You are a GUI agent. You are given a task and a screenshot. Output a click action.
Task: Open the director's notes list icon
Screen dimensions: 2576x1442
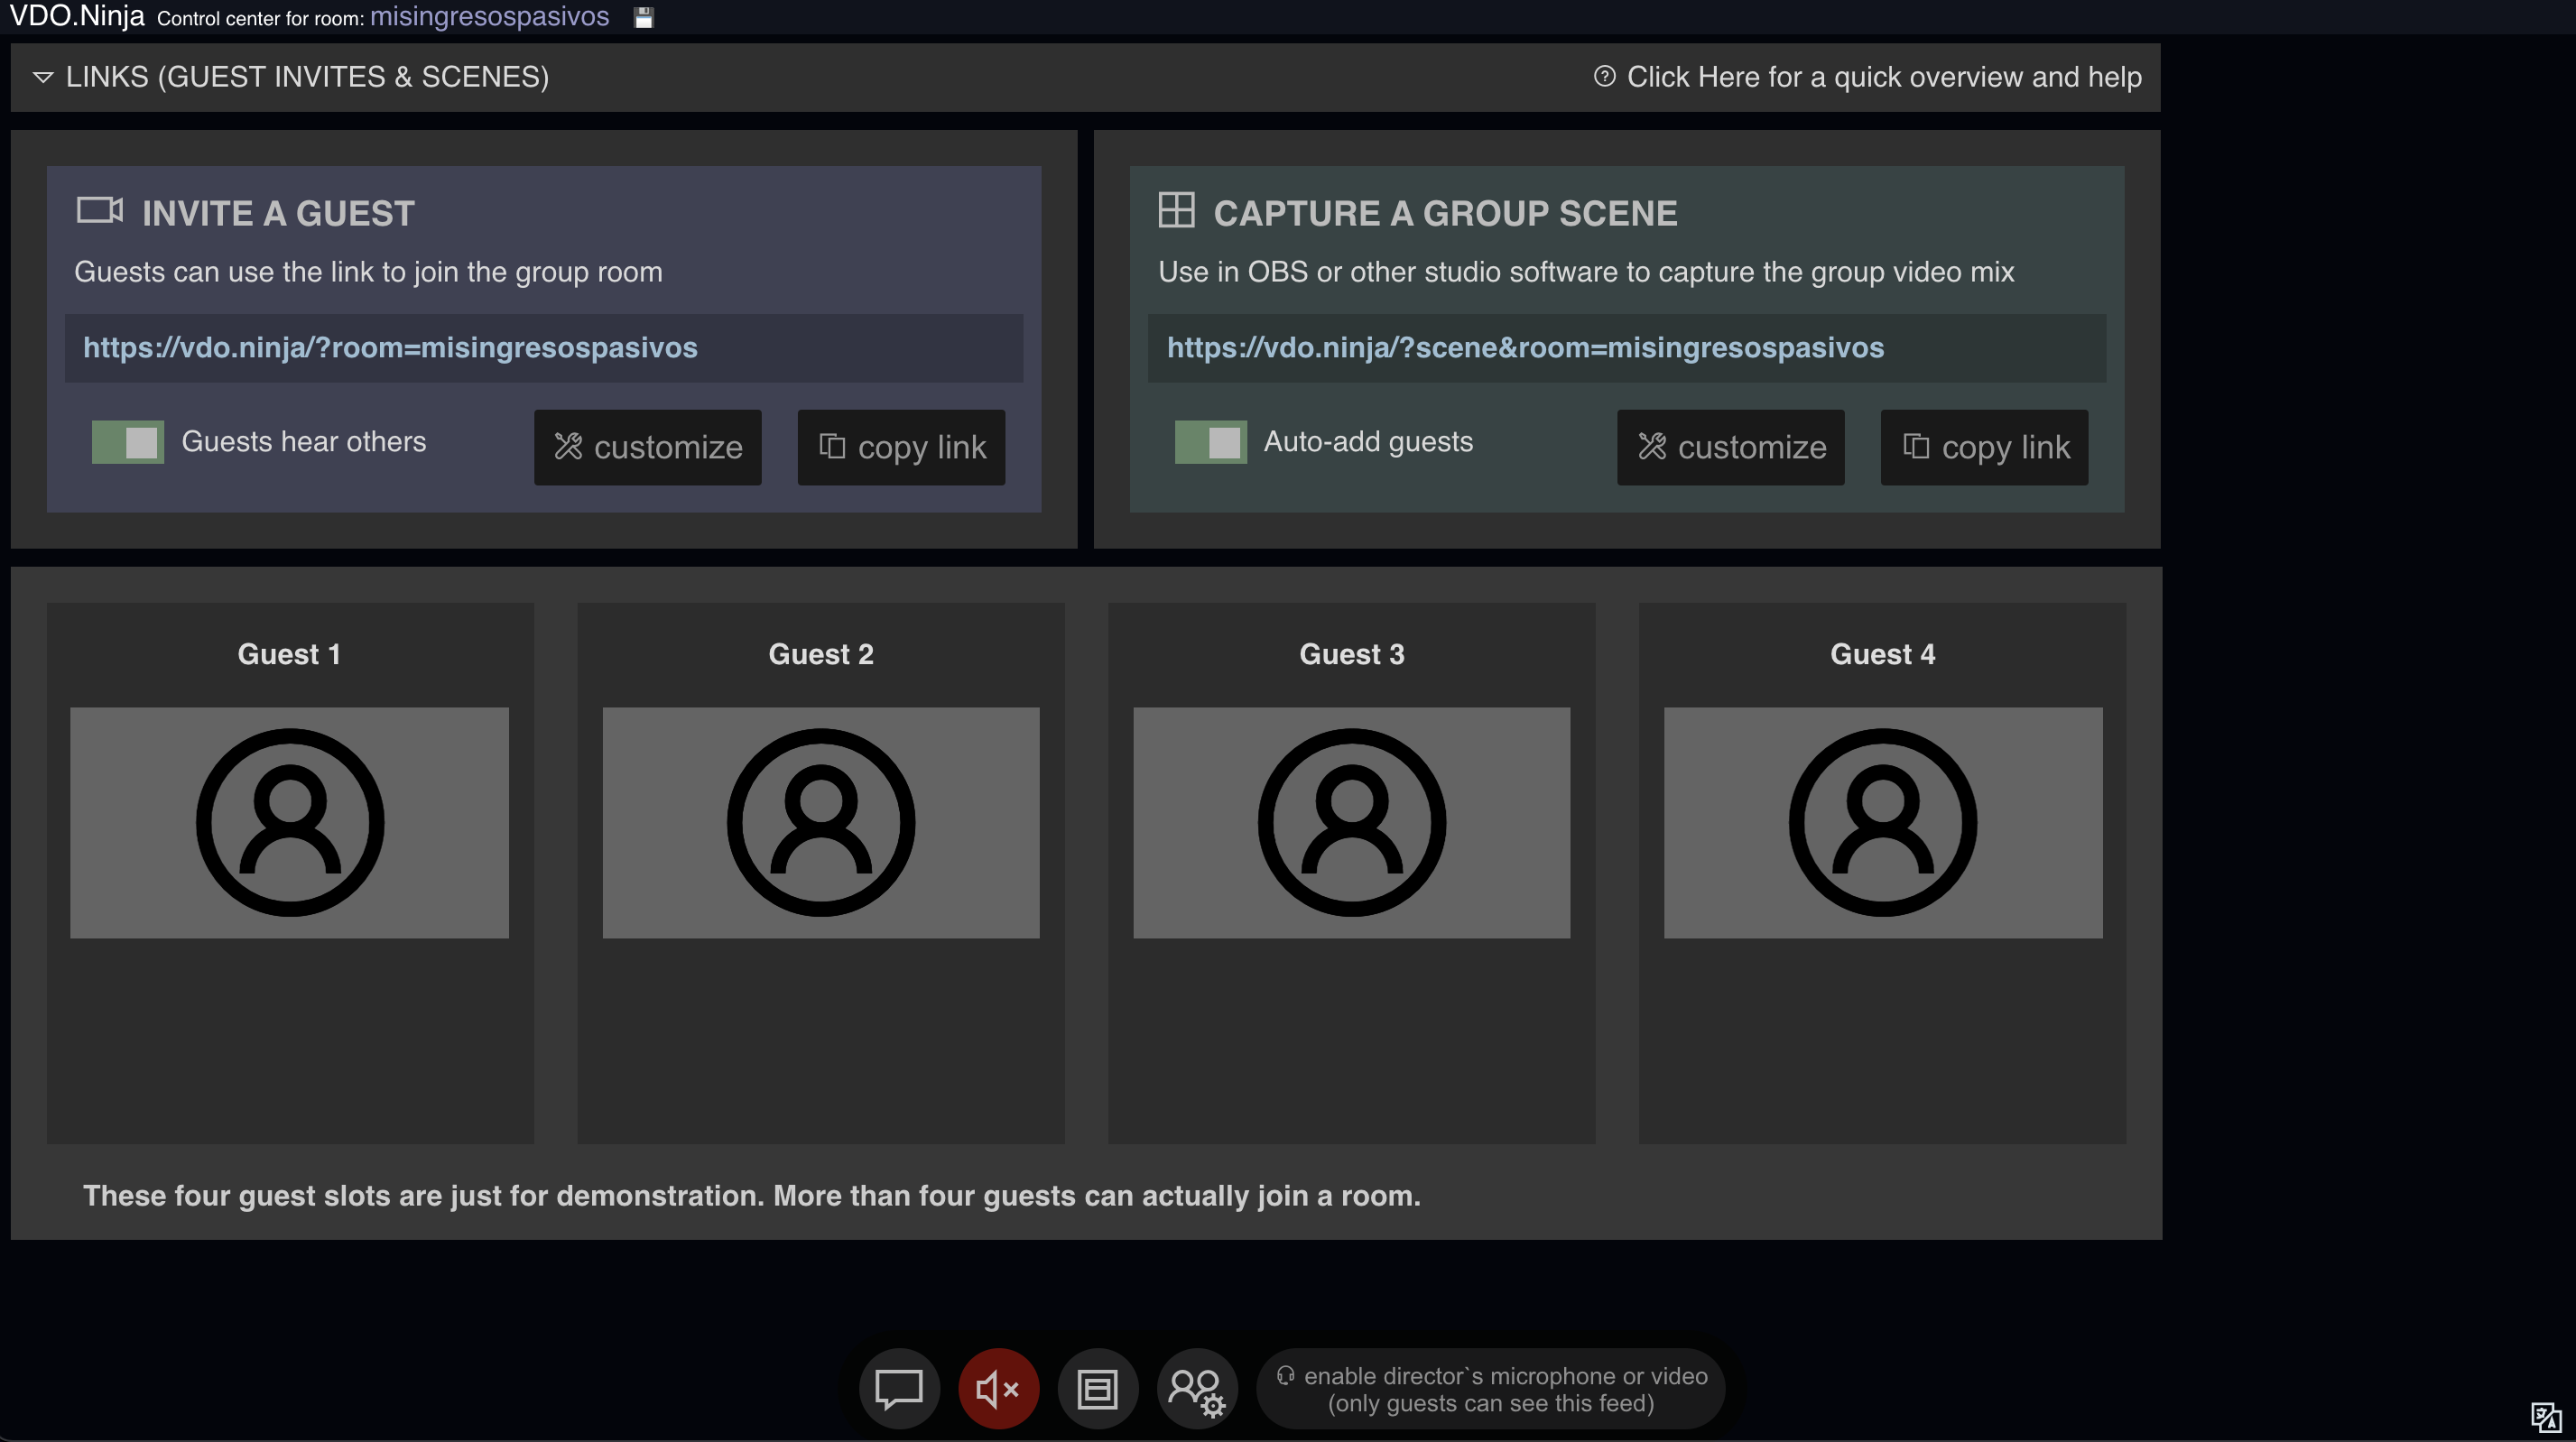(1097, 1388)
